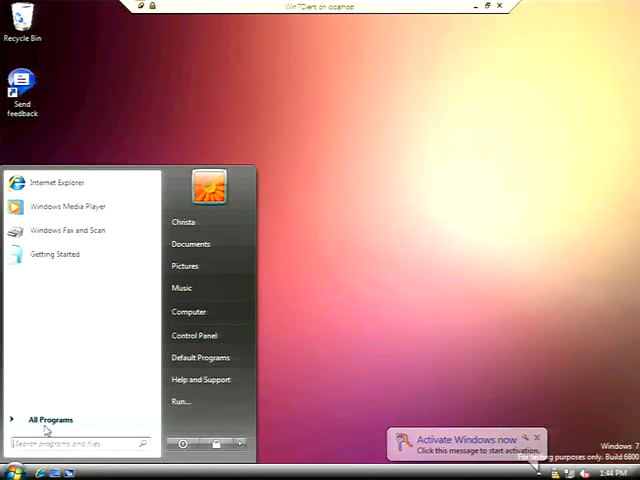Viewport: 640px width, 480px height.
Task: Open Windows Fax and Scan
Action: point(67,231)
